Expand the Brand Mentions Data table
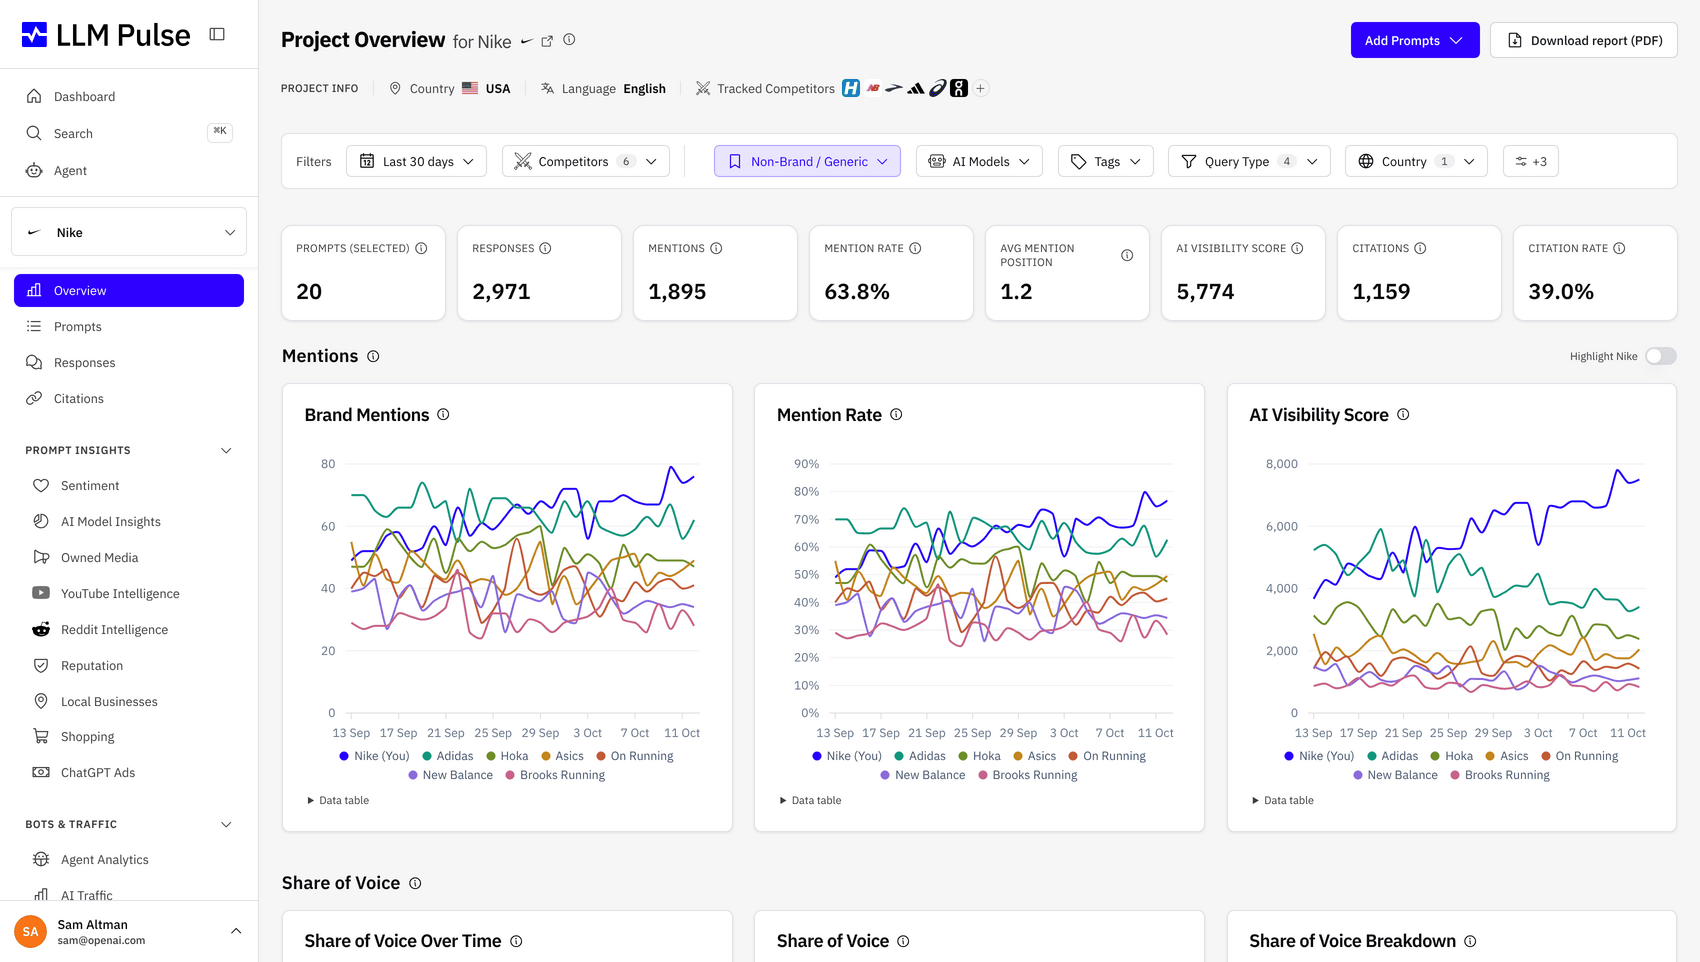Viewport: 1700px width, 962px height. pyautogui.click(x=338, y=800)
